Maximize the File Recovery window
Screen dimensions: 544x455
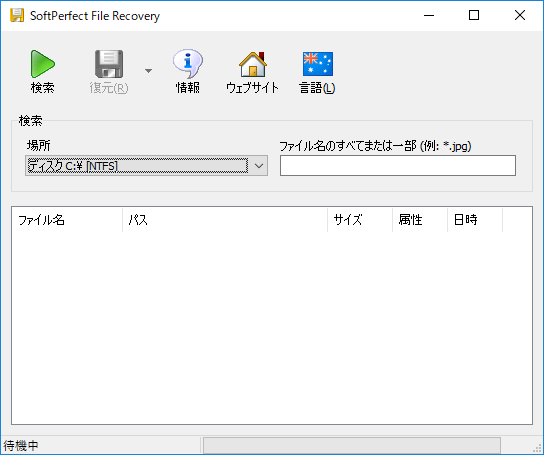click(474, 15)
